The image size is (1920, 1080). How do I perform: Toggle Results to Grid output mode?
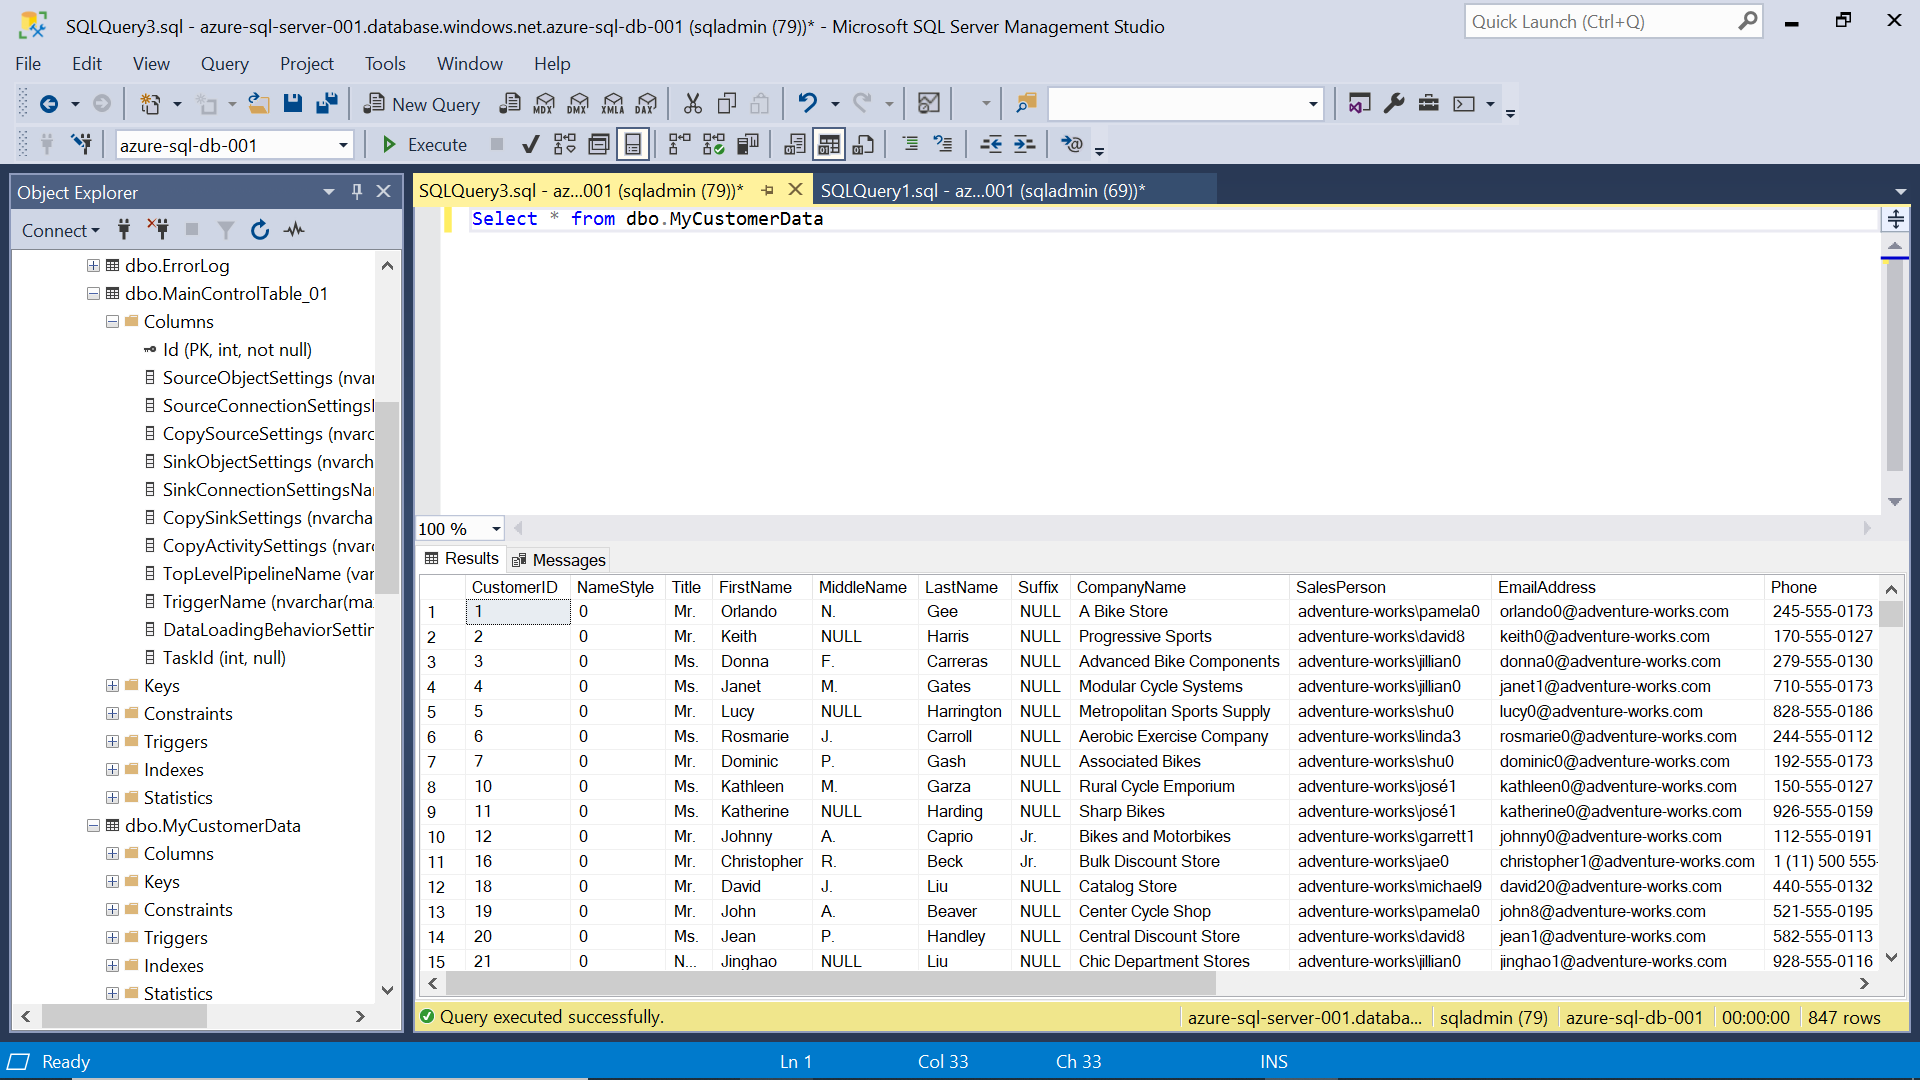pos(829,145)
